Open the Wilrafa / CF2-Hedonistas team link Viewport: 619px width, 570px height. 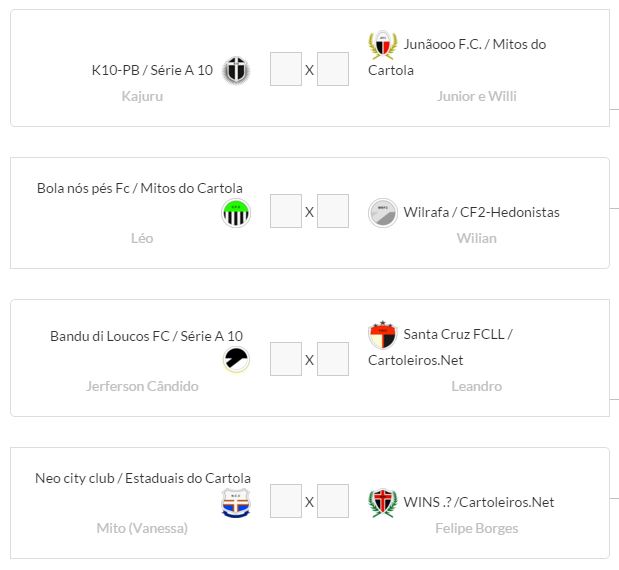coord(481,212)
